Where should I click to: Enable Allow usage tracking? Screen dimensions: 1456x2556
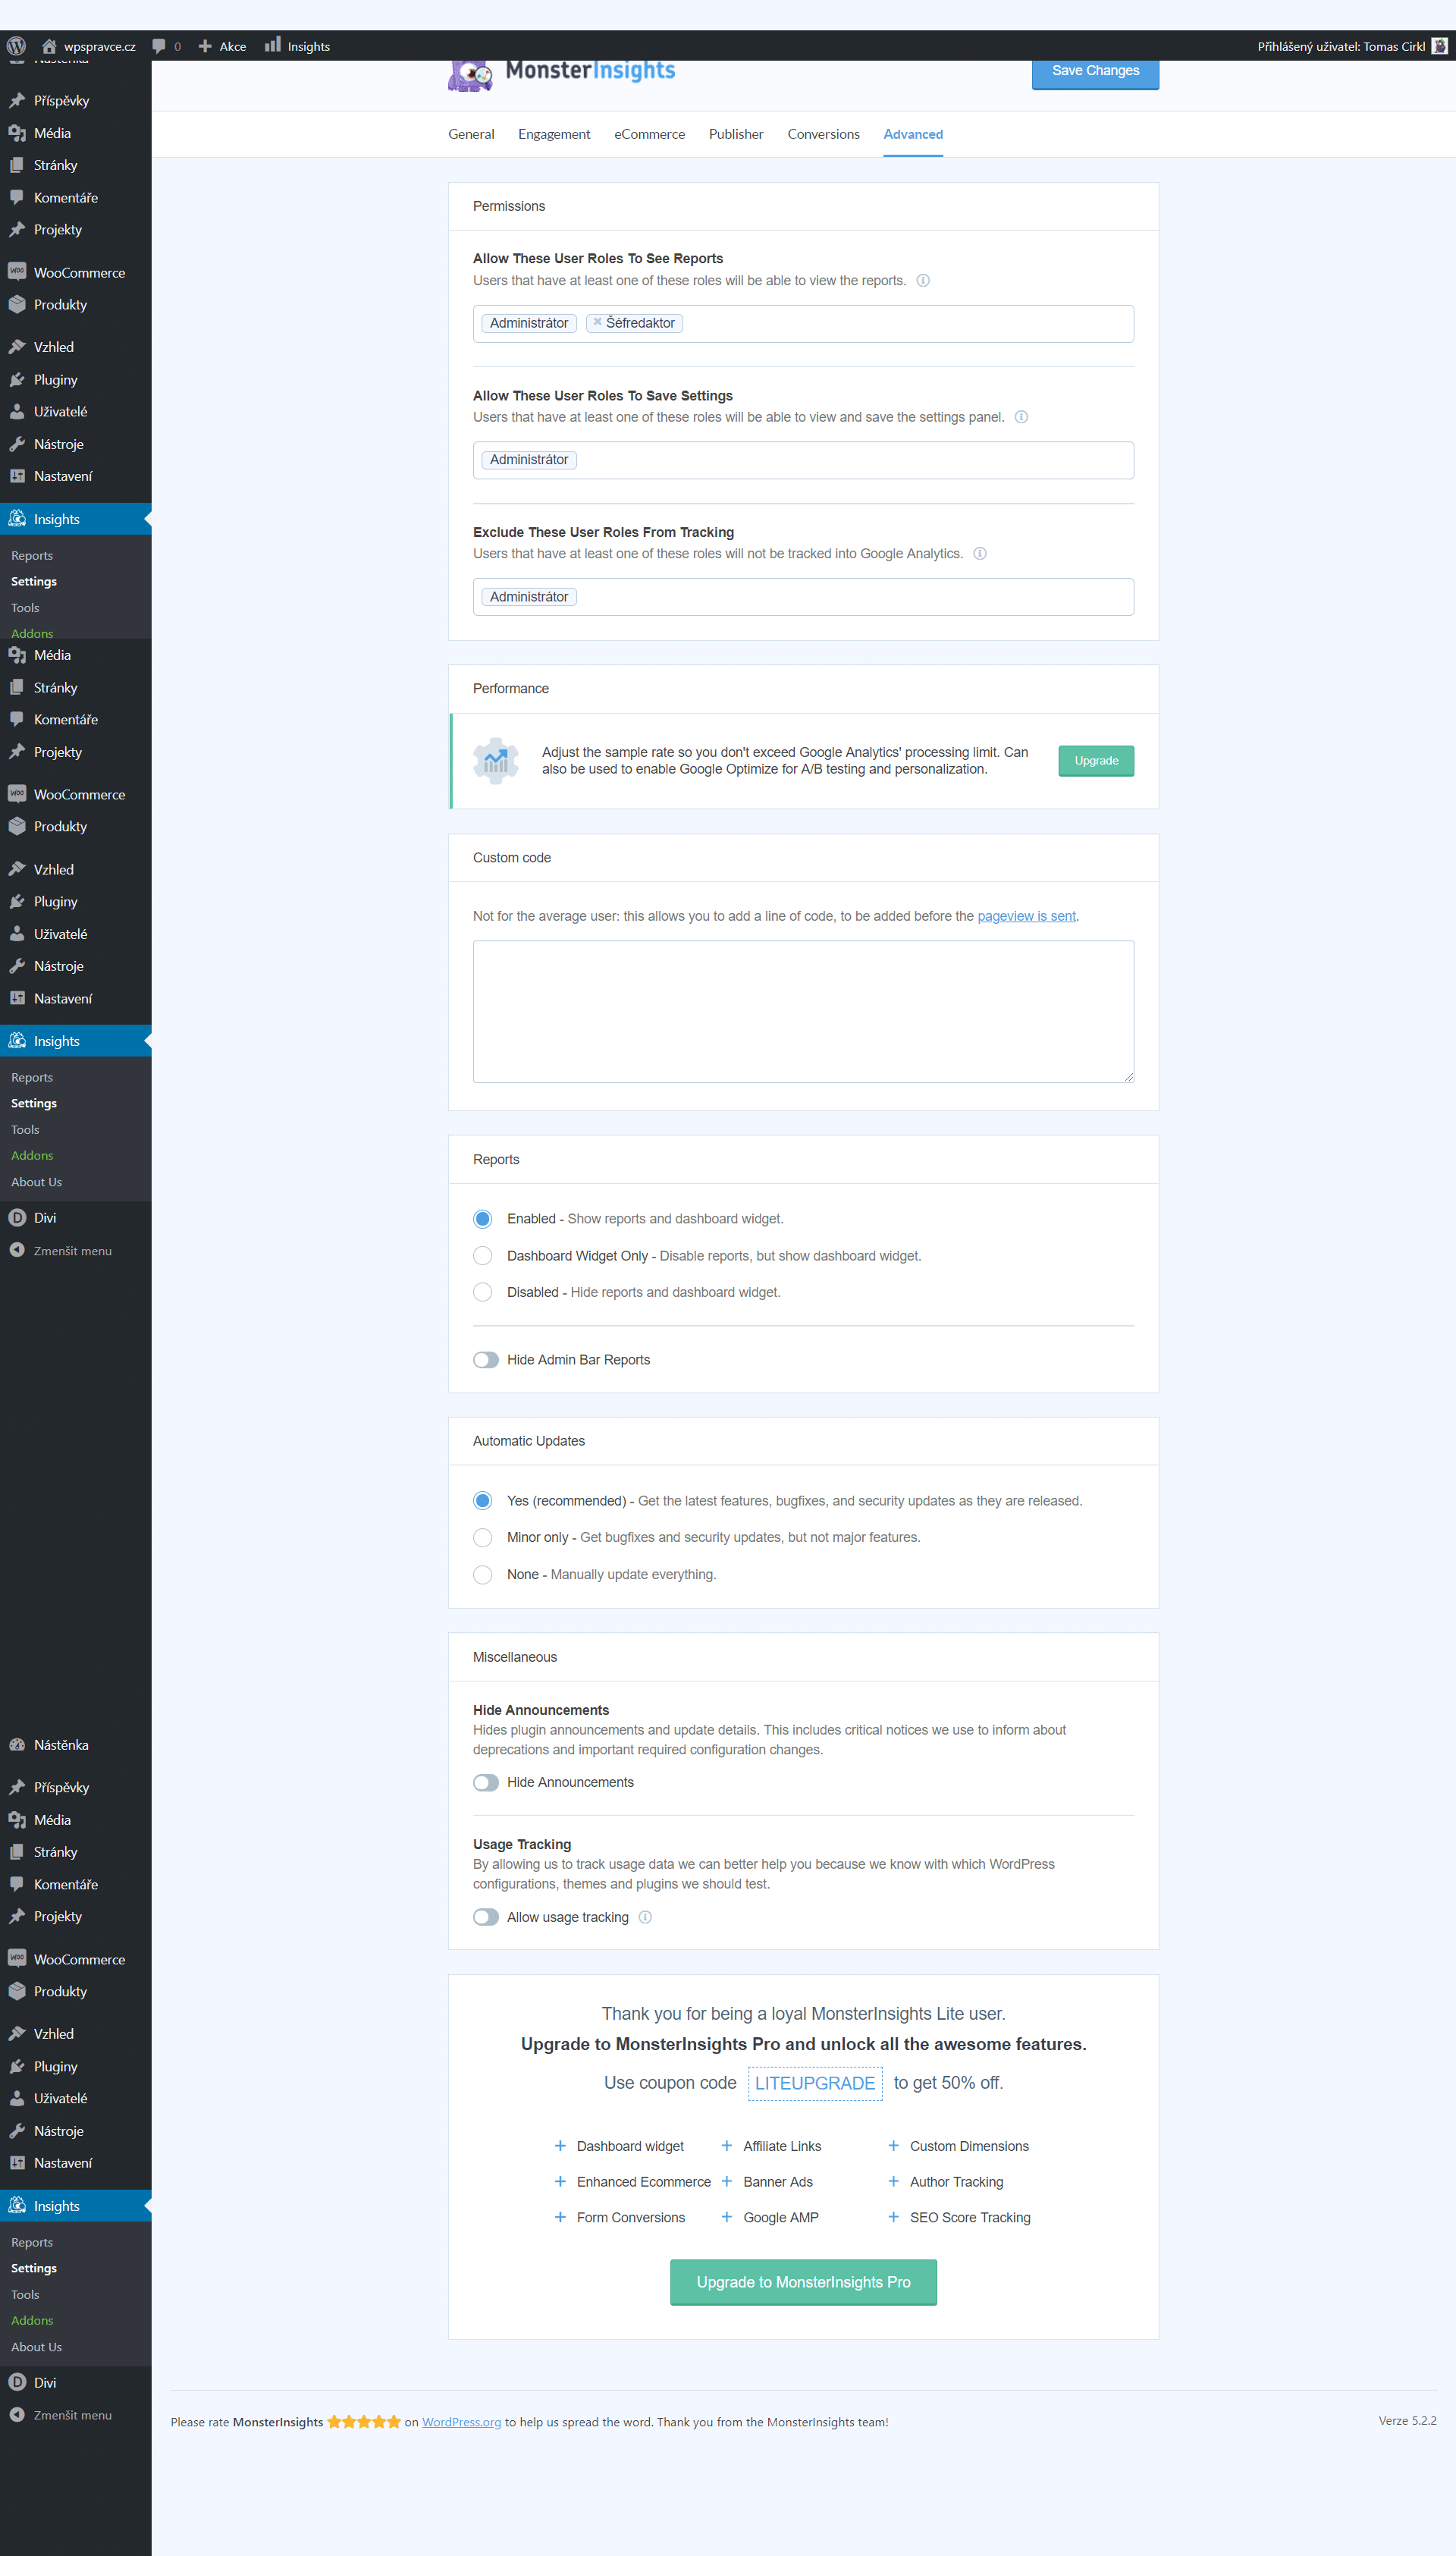click(x=486, y=1916)
